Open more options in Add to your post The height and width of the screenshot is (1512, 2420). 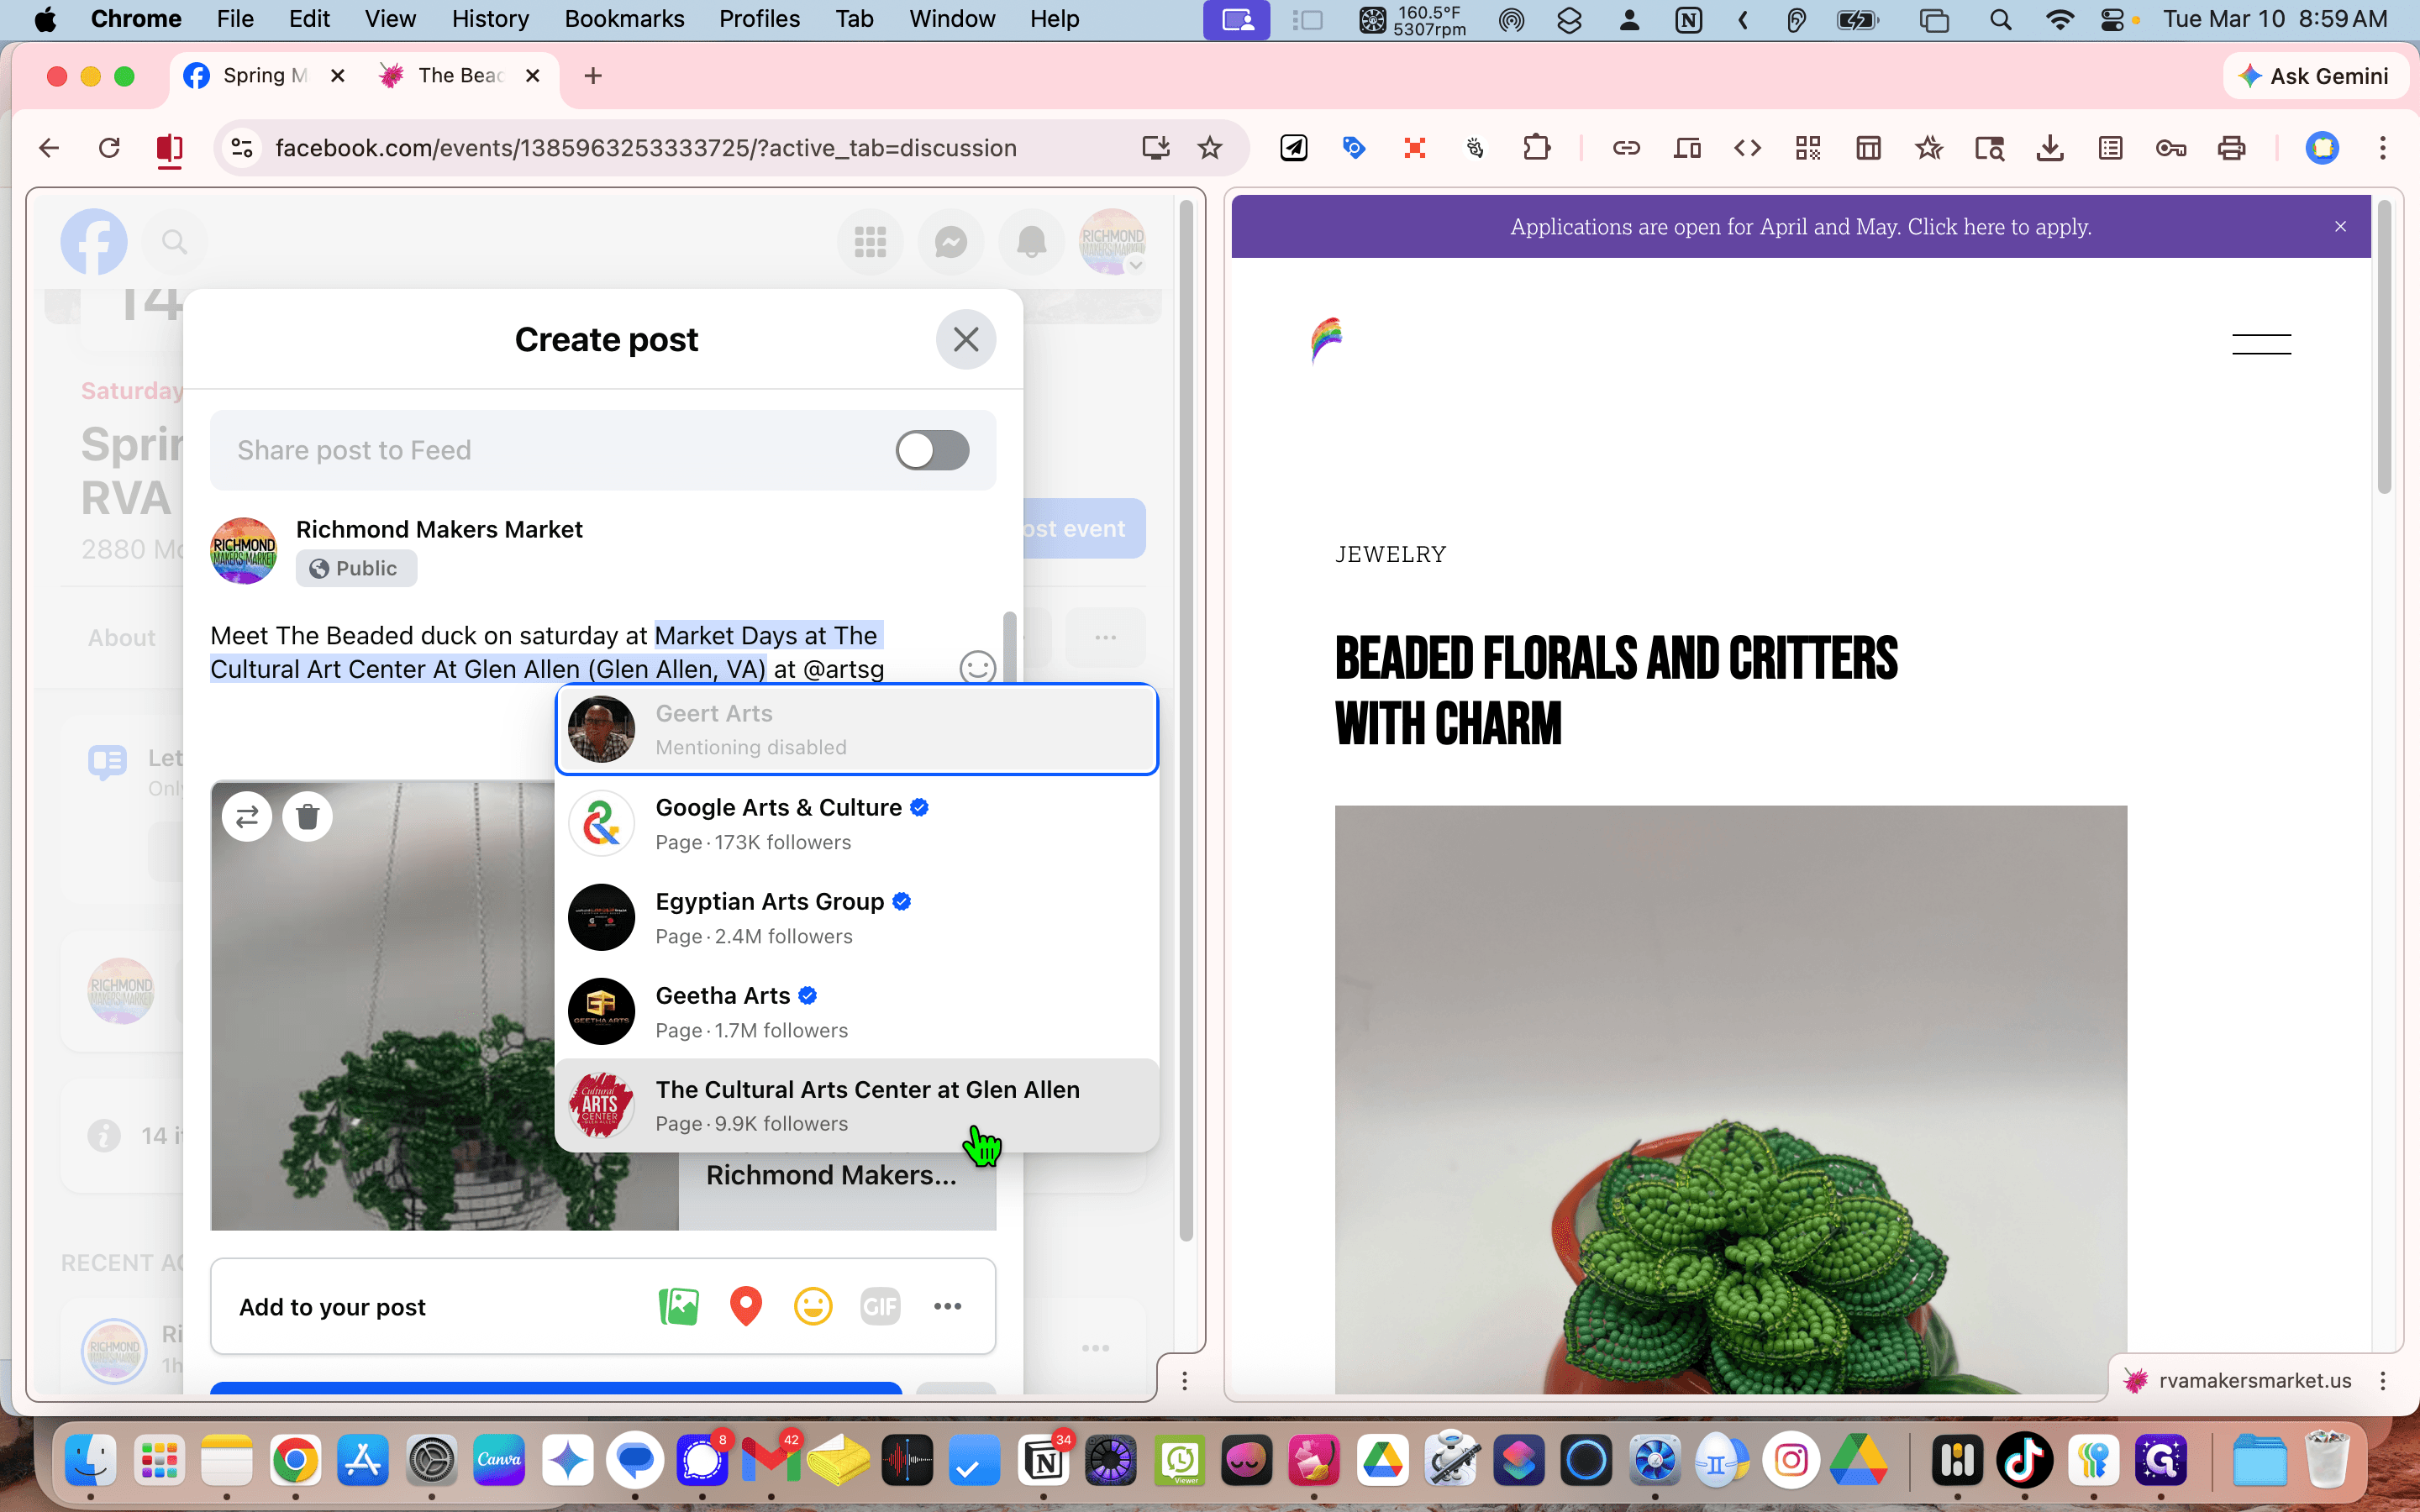tap(947, 1306)
